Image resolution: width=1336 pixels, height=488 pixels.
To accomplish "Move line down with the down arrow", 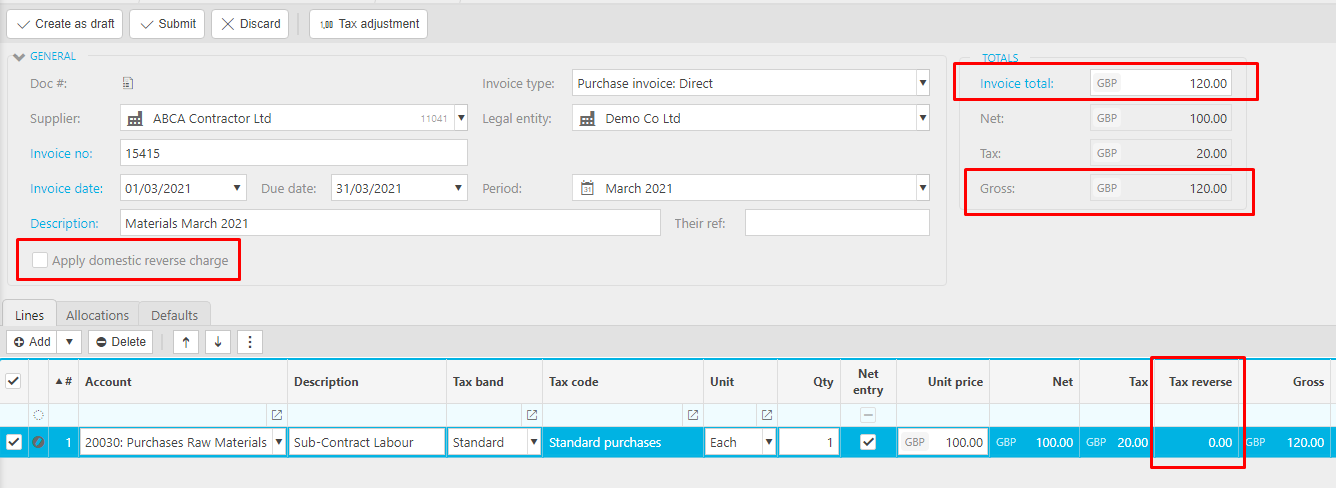I will pyautogui.click(x=217, y=342).
